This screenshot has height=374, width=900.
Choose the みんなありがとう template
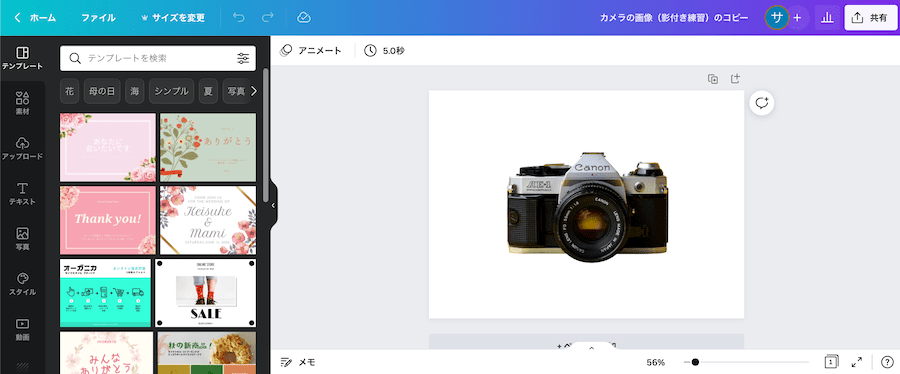[106, 352]
